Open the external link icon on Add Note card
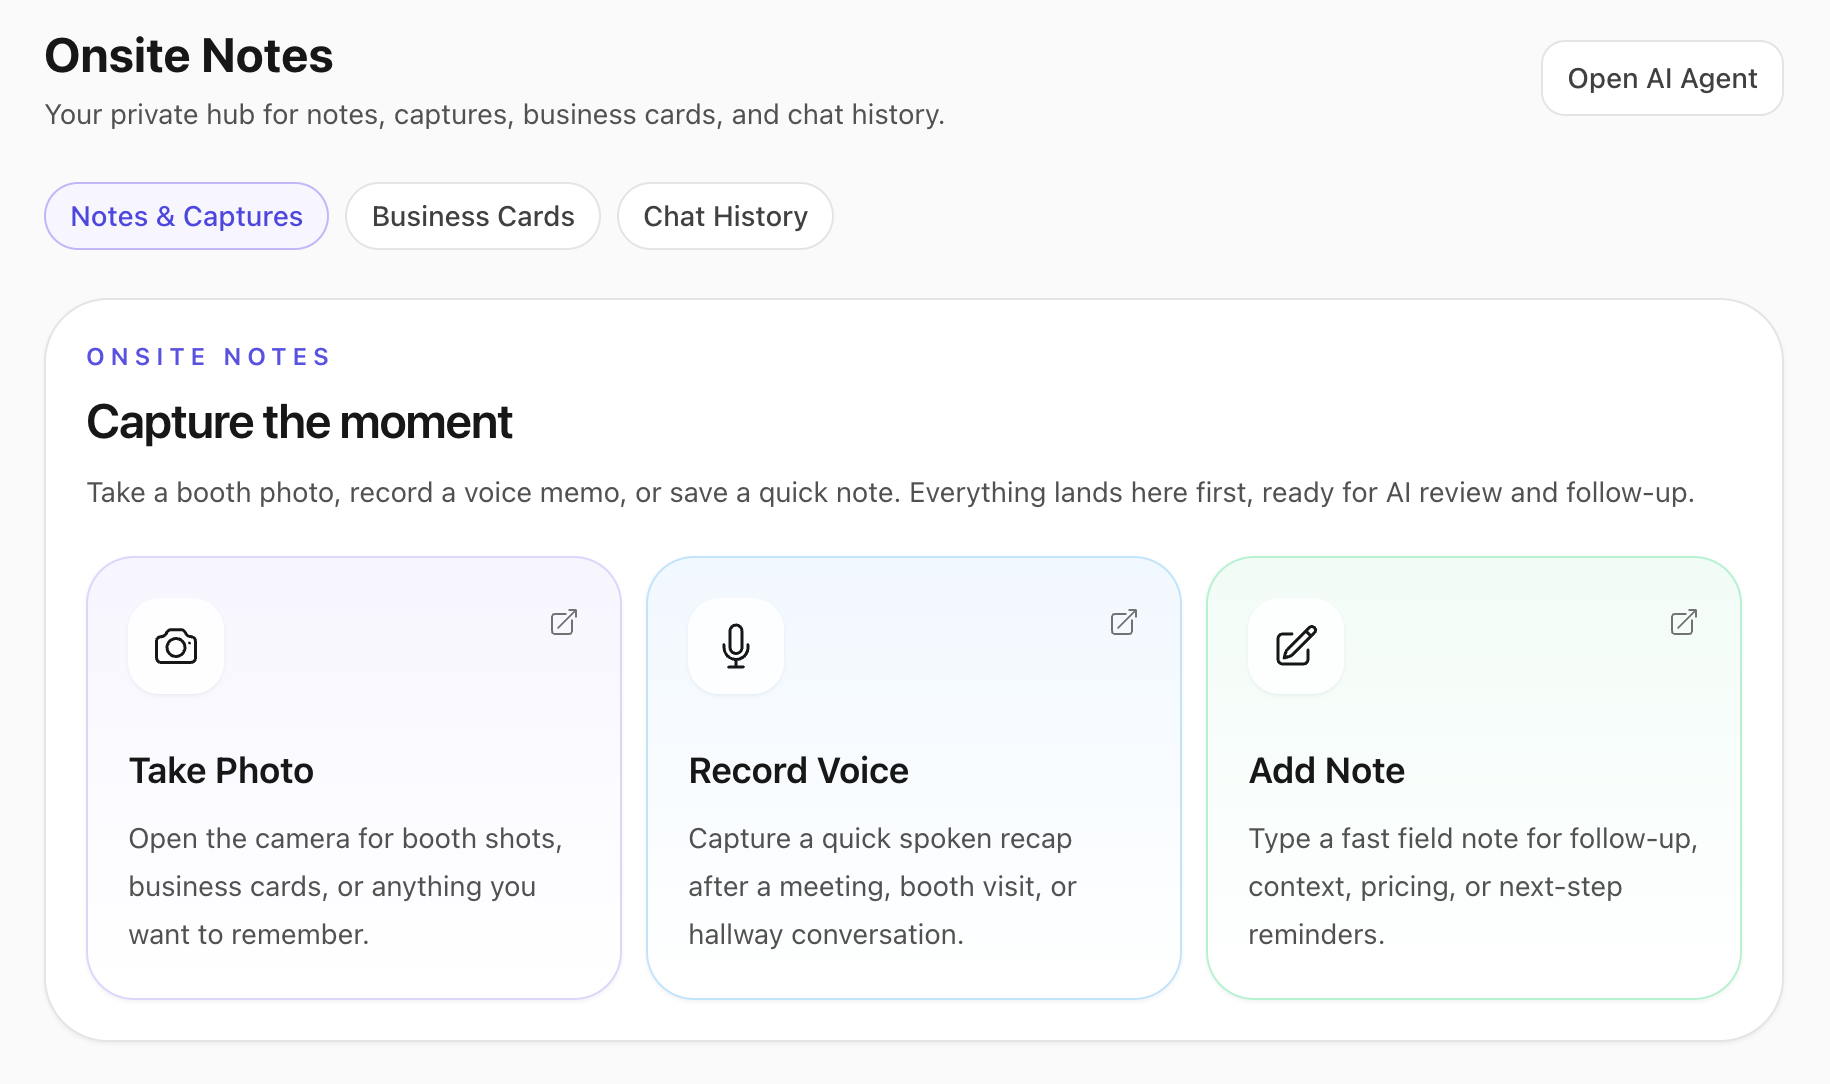1830x1084 pixels. tap(1683, 622)
